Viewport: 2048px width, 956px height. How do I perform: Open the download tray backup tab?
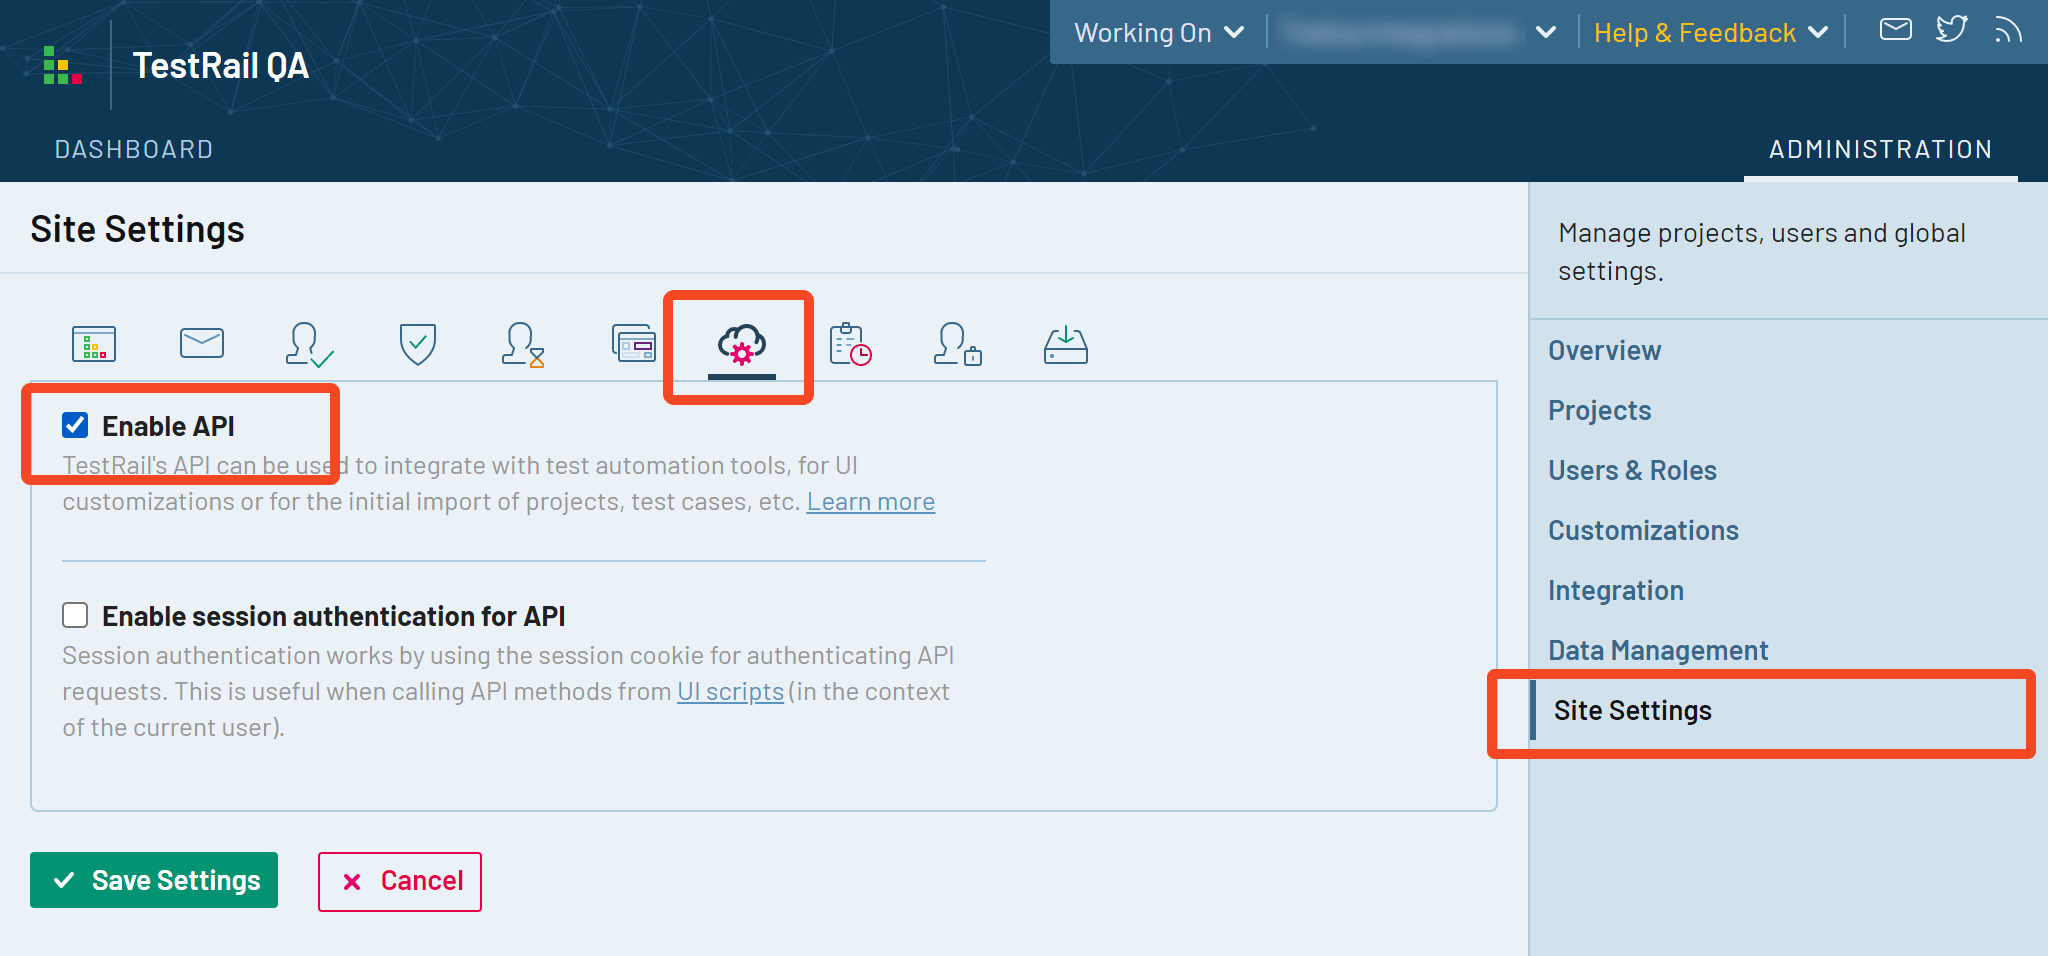point(1066,345)
